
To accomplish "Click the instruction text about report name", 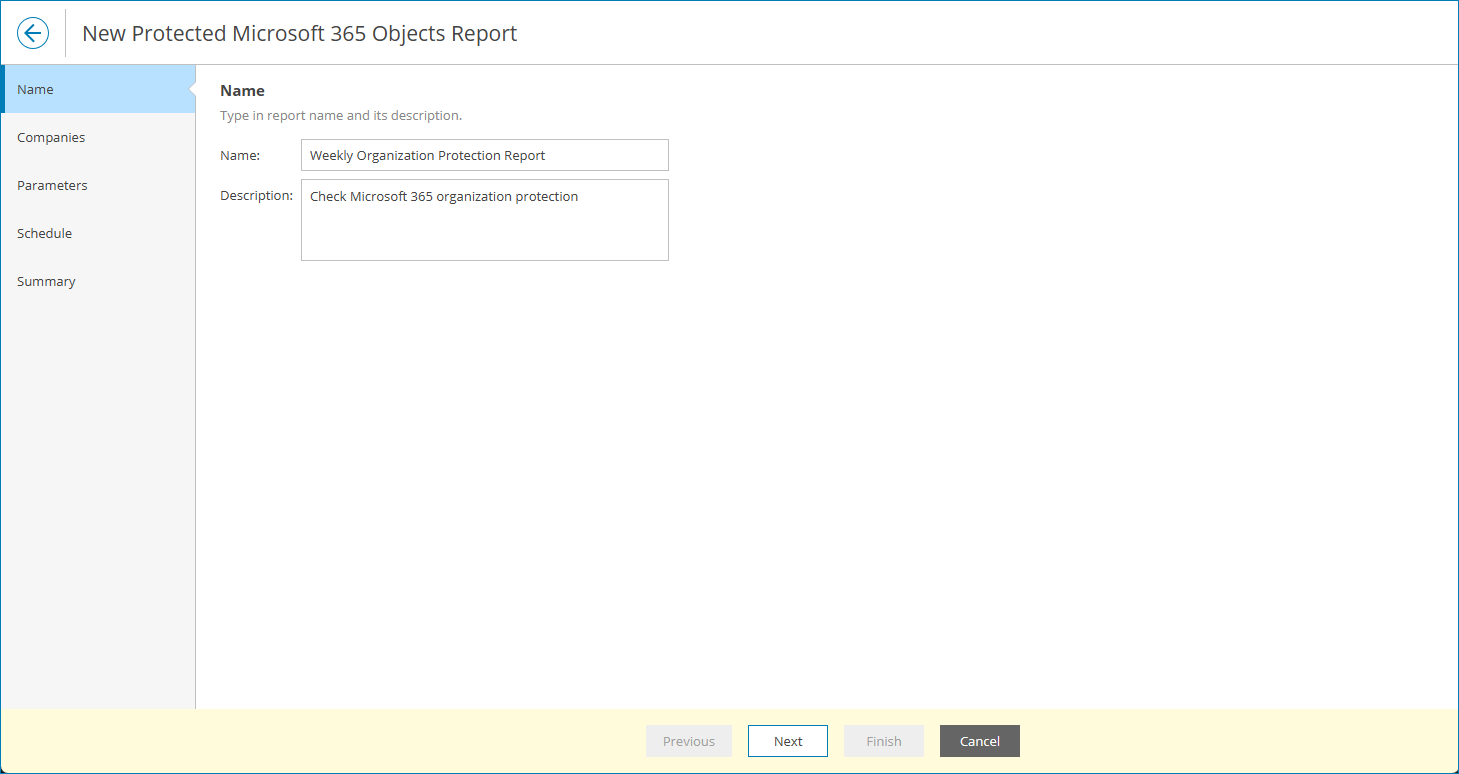I will [341, 115].
